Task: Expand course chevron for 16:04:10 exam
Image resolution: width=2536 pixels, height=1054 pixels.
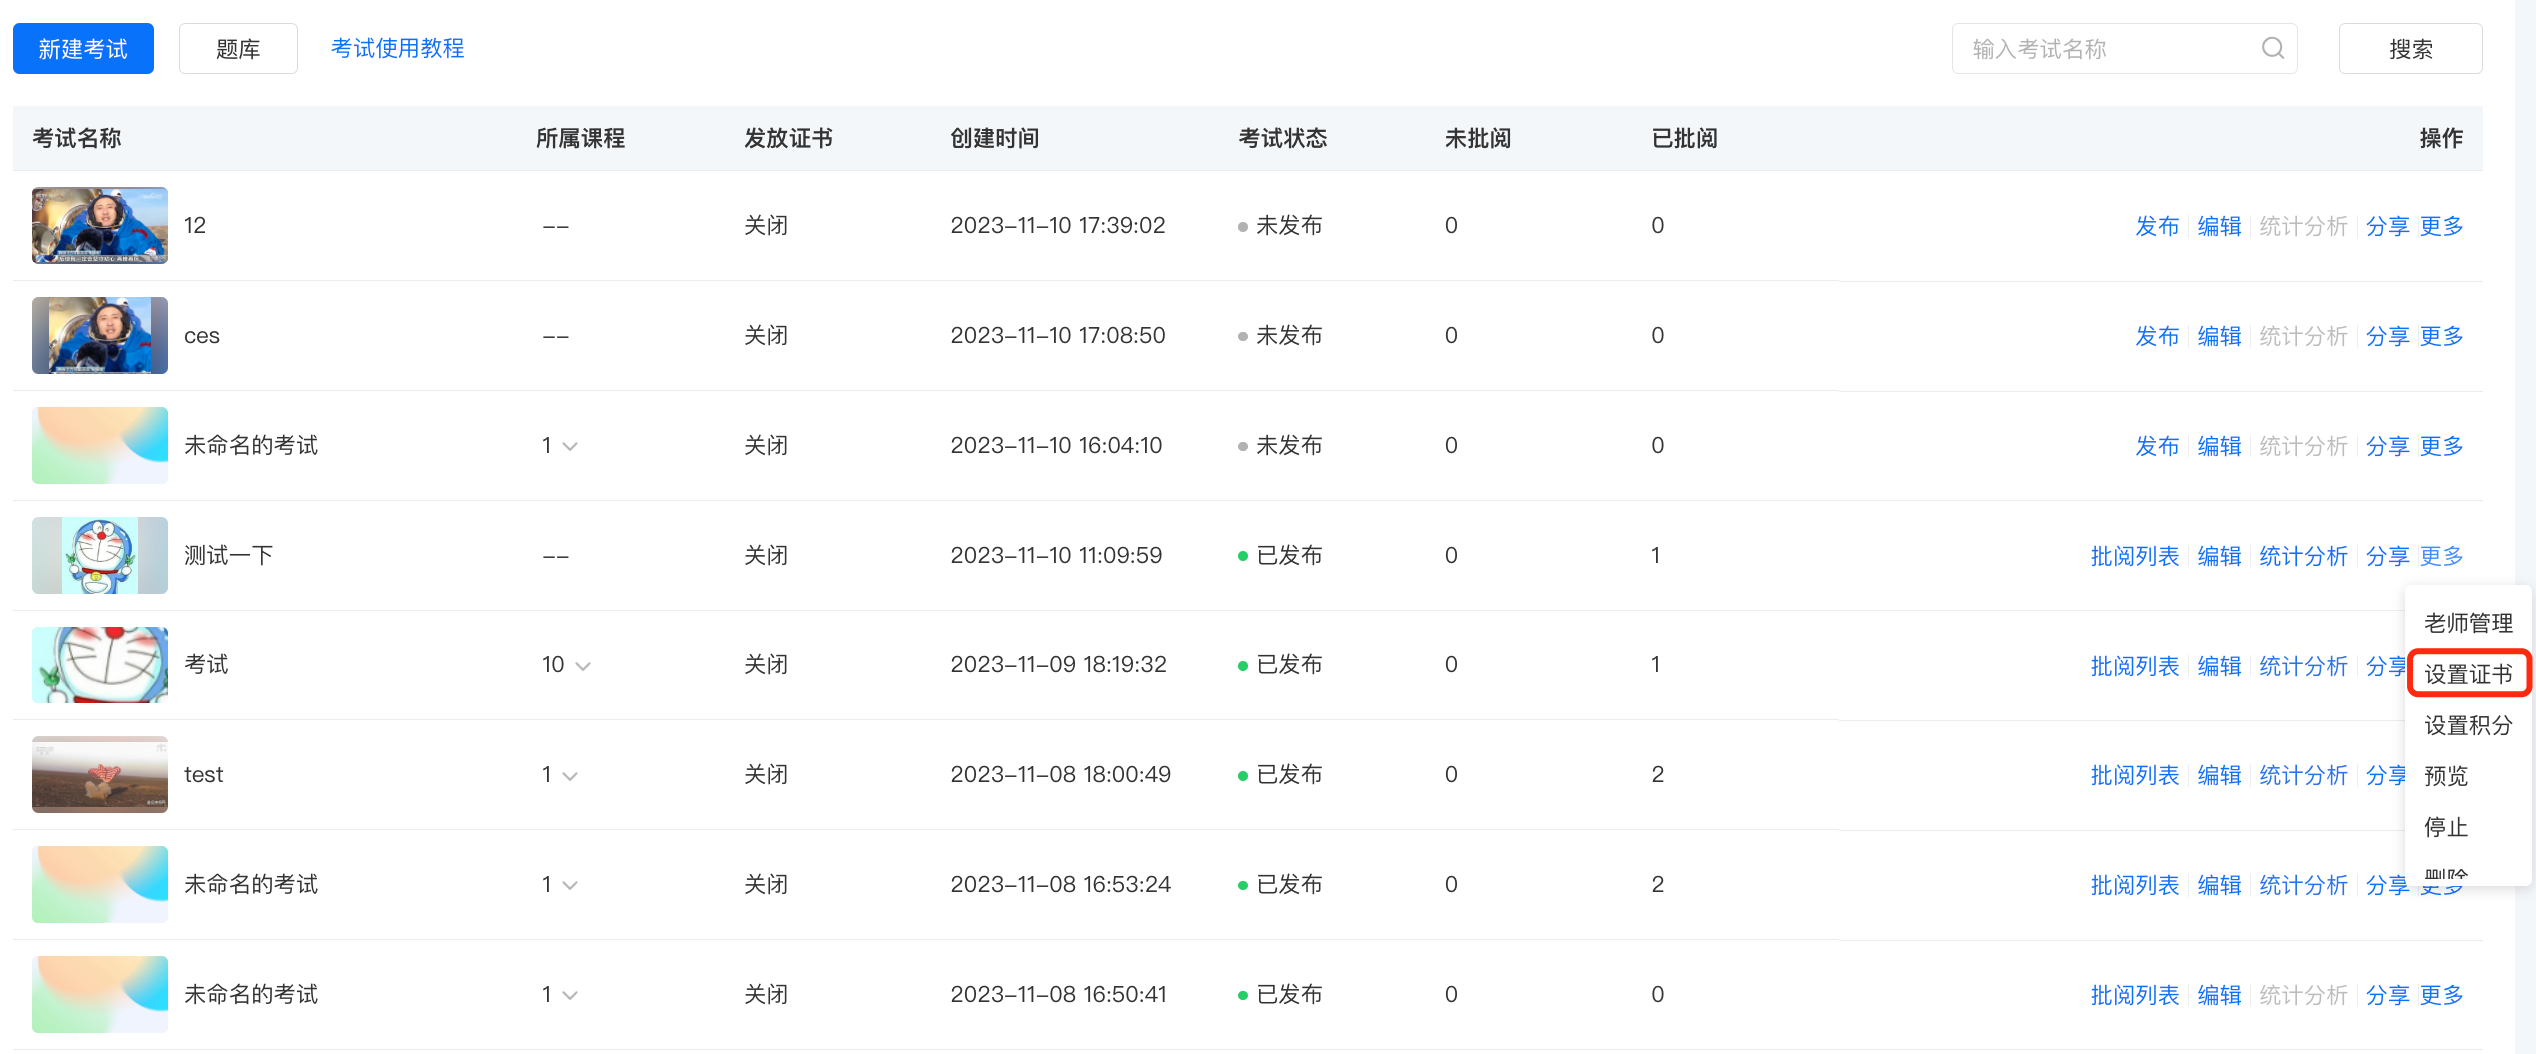Action: tap(570, 447)
